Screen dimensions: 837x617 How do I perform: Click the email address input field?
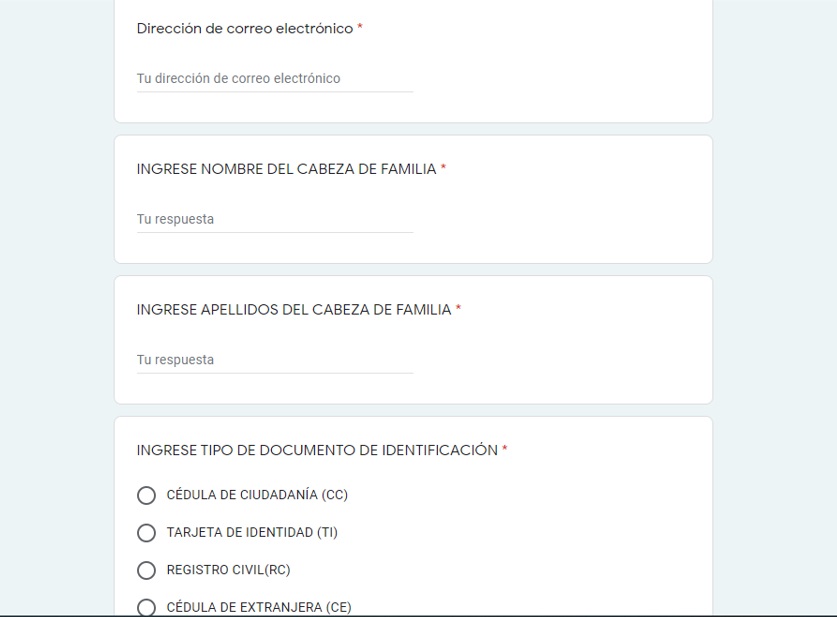(x=275, y=79)
